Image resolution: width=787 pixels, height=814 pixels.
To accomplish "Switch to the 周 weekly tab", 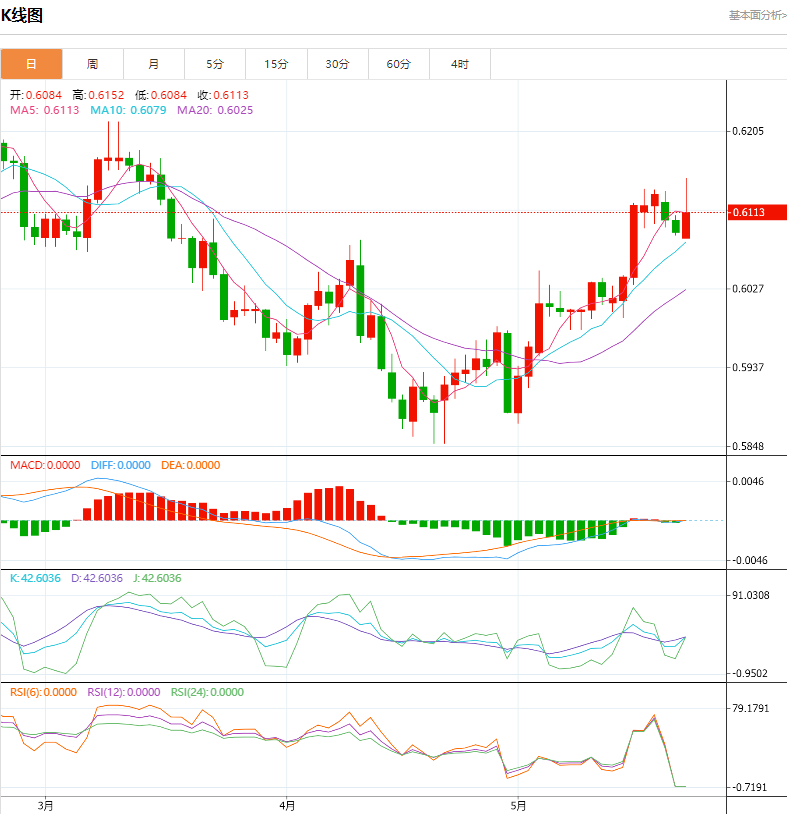I will point(92,64).
